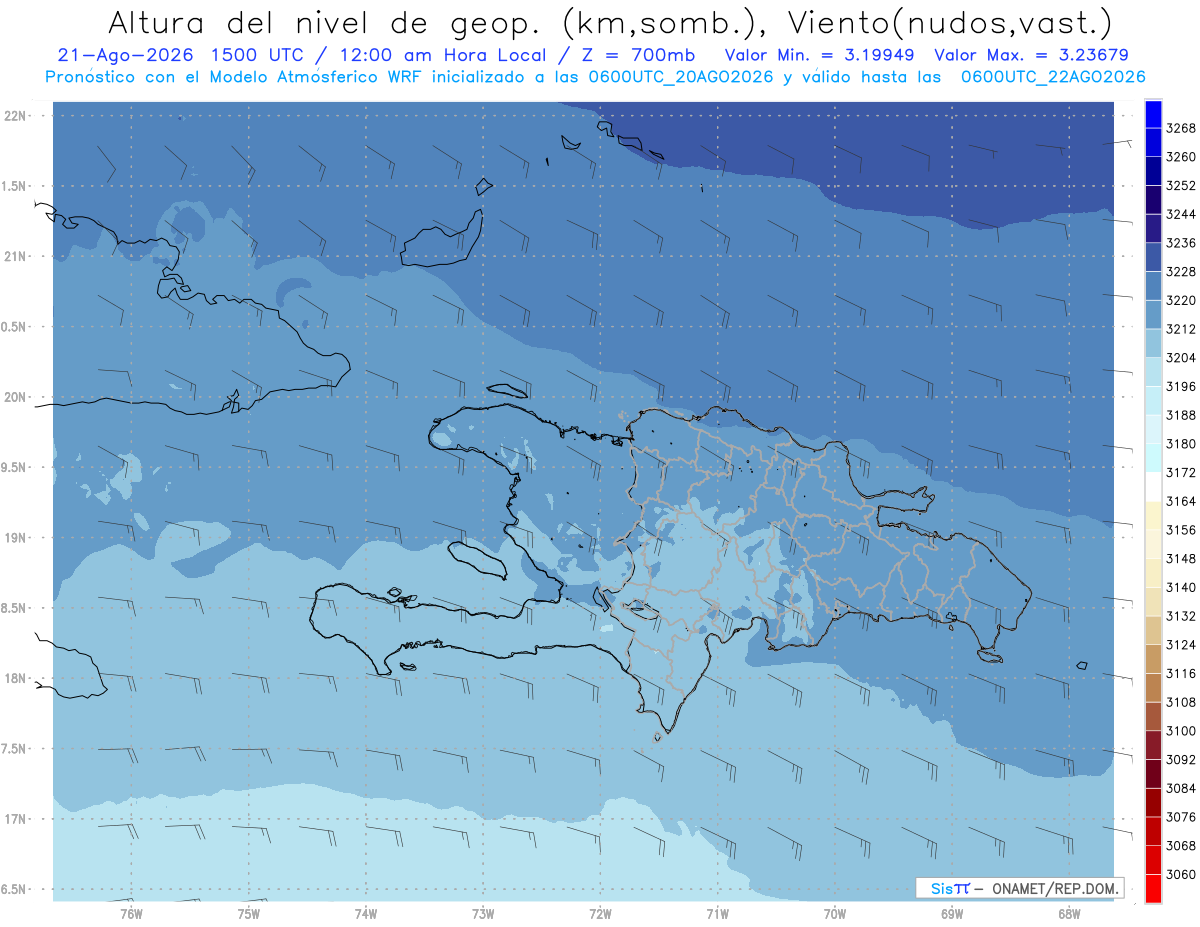Click the 19N latitude label
1200x927 pixels.
click(x=17, y=538)
